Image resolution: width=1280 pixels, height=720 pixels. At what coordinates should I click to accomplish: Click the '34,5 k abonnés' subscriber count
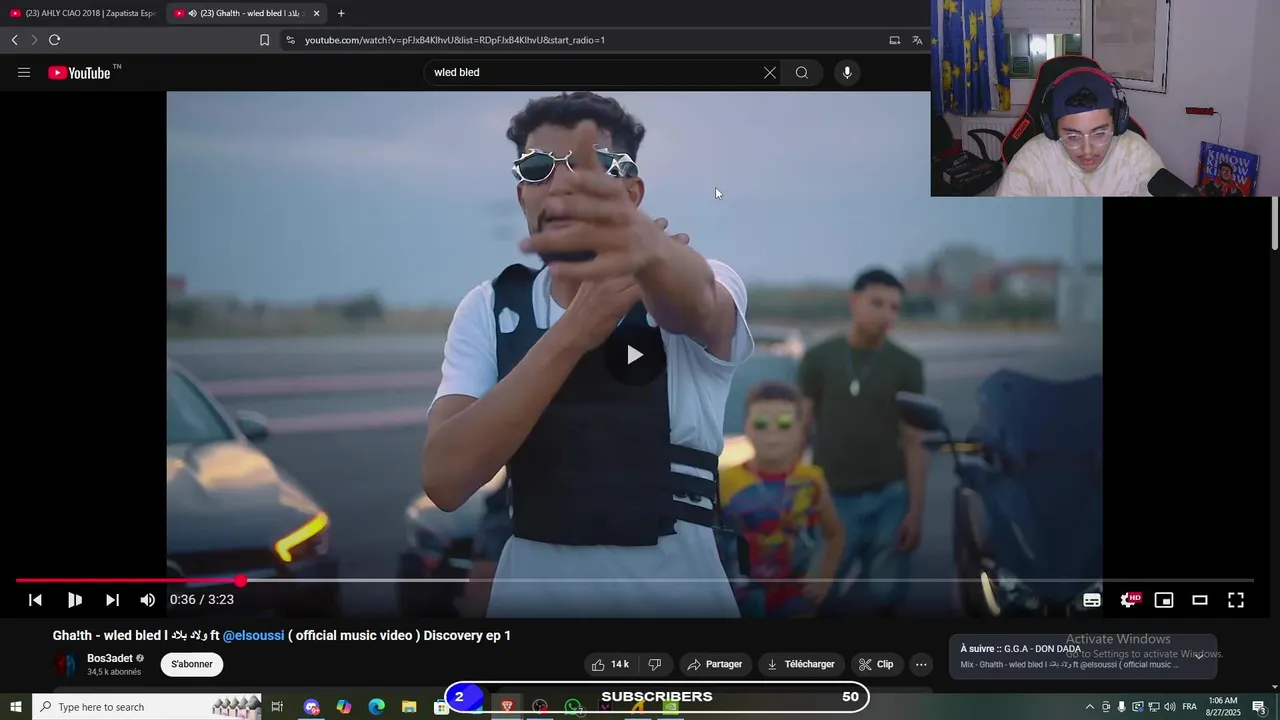[x=114, y=672]
